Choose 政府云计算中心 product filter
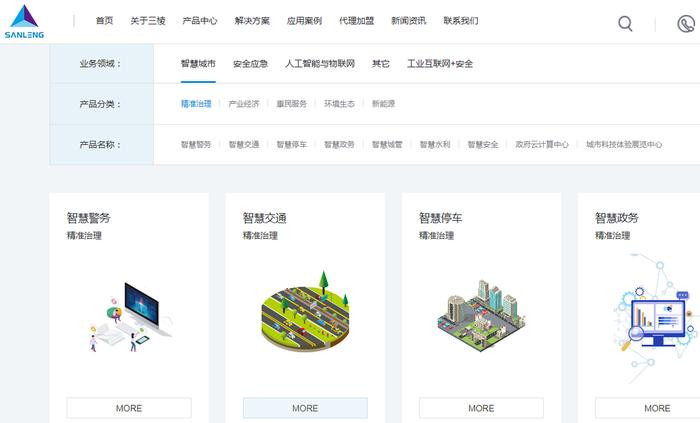This screenshot has width=700, height=423. point(542,144)
